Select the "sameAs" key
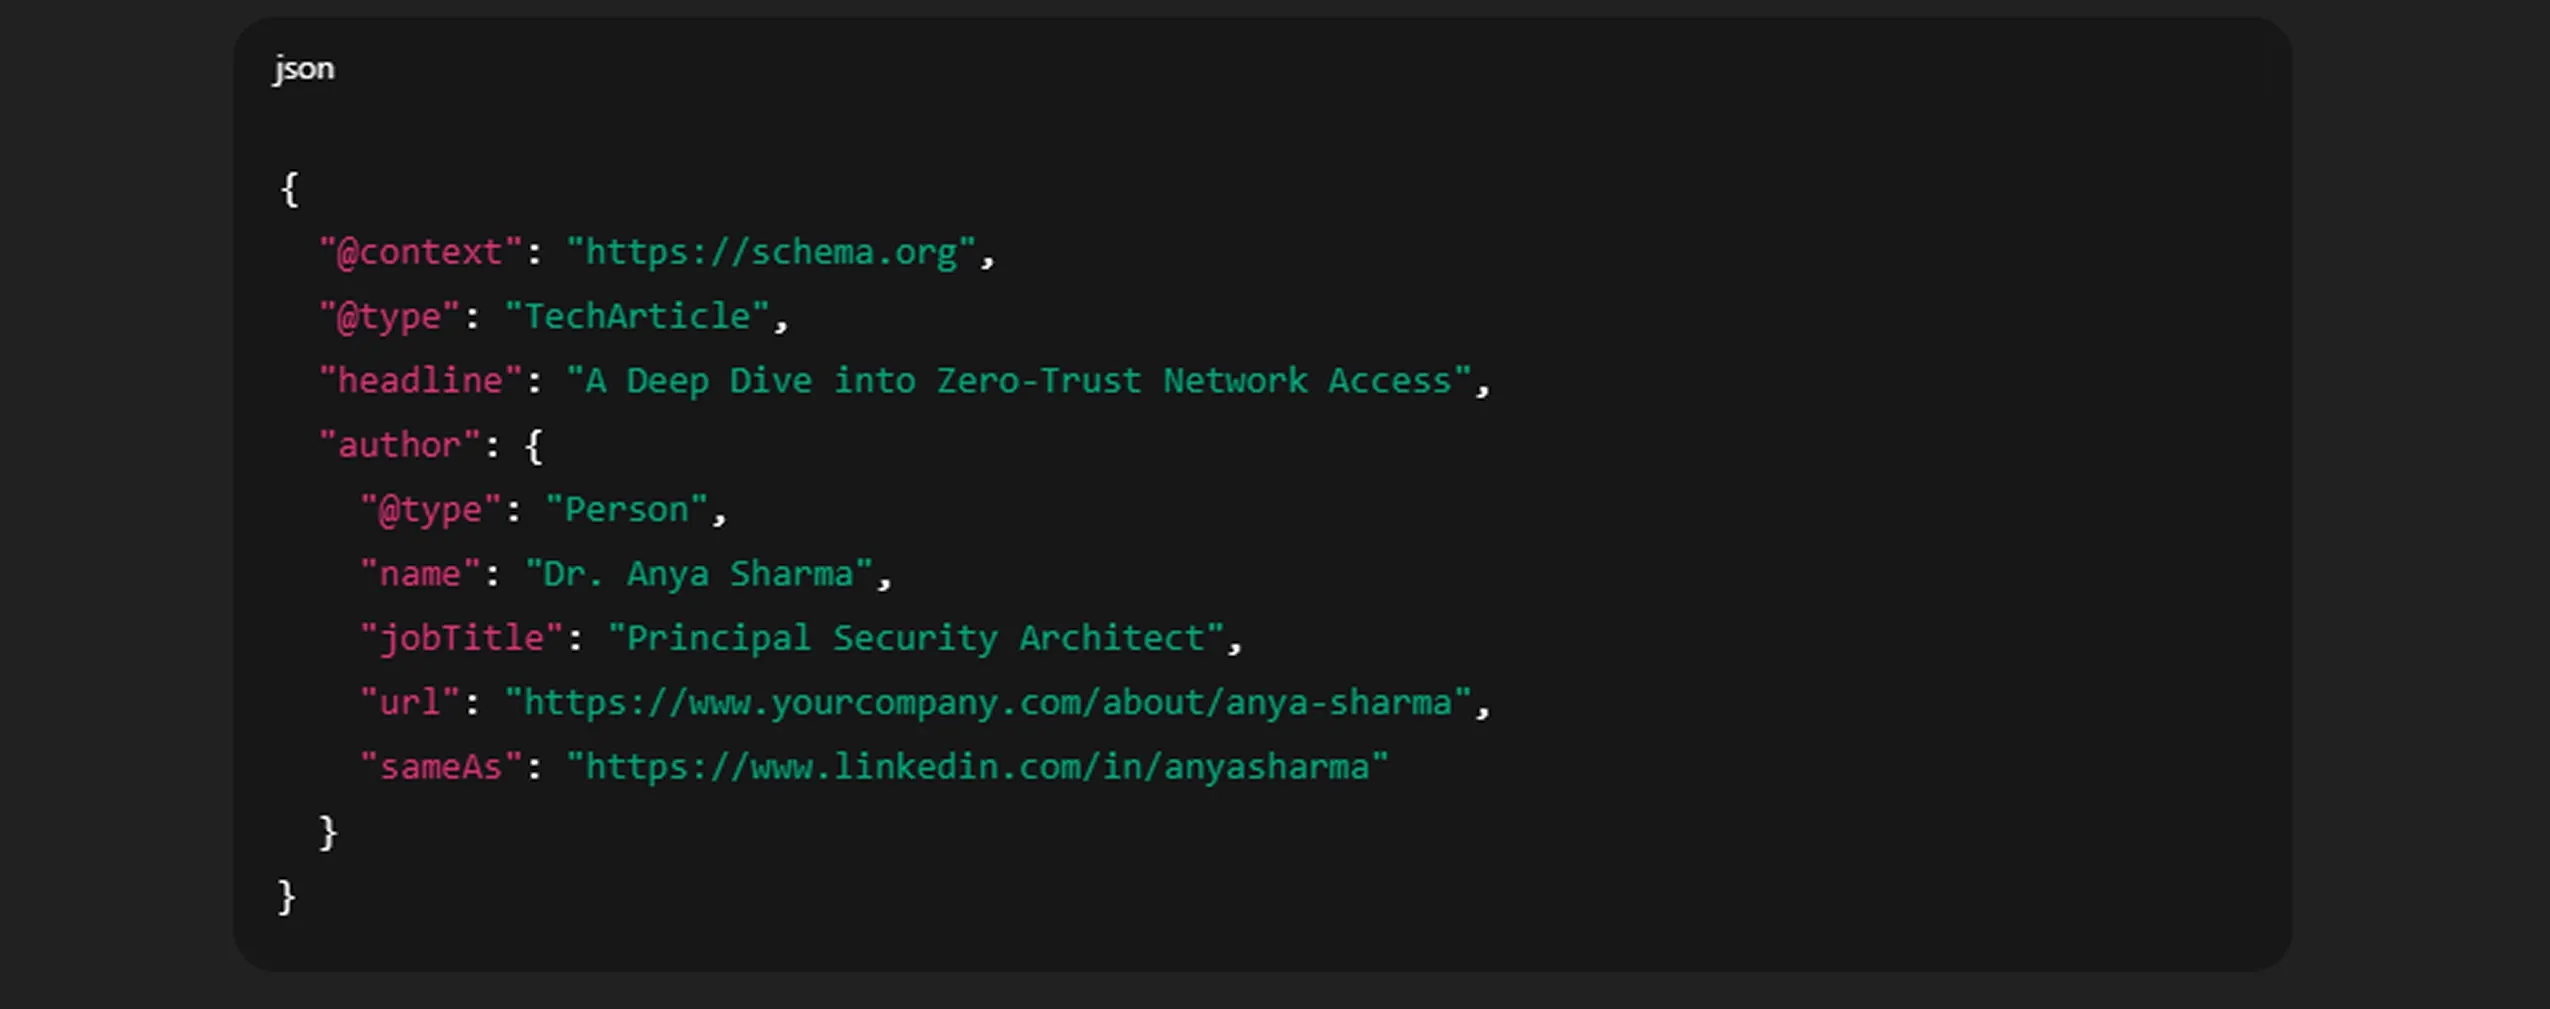 441,767
